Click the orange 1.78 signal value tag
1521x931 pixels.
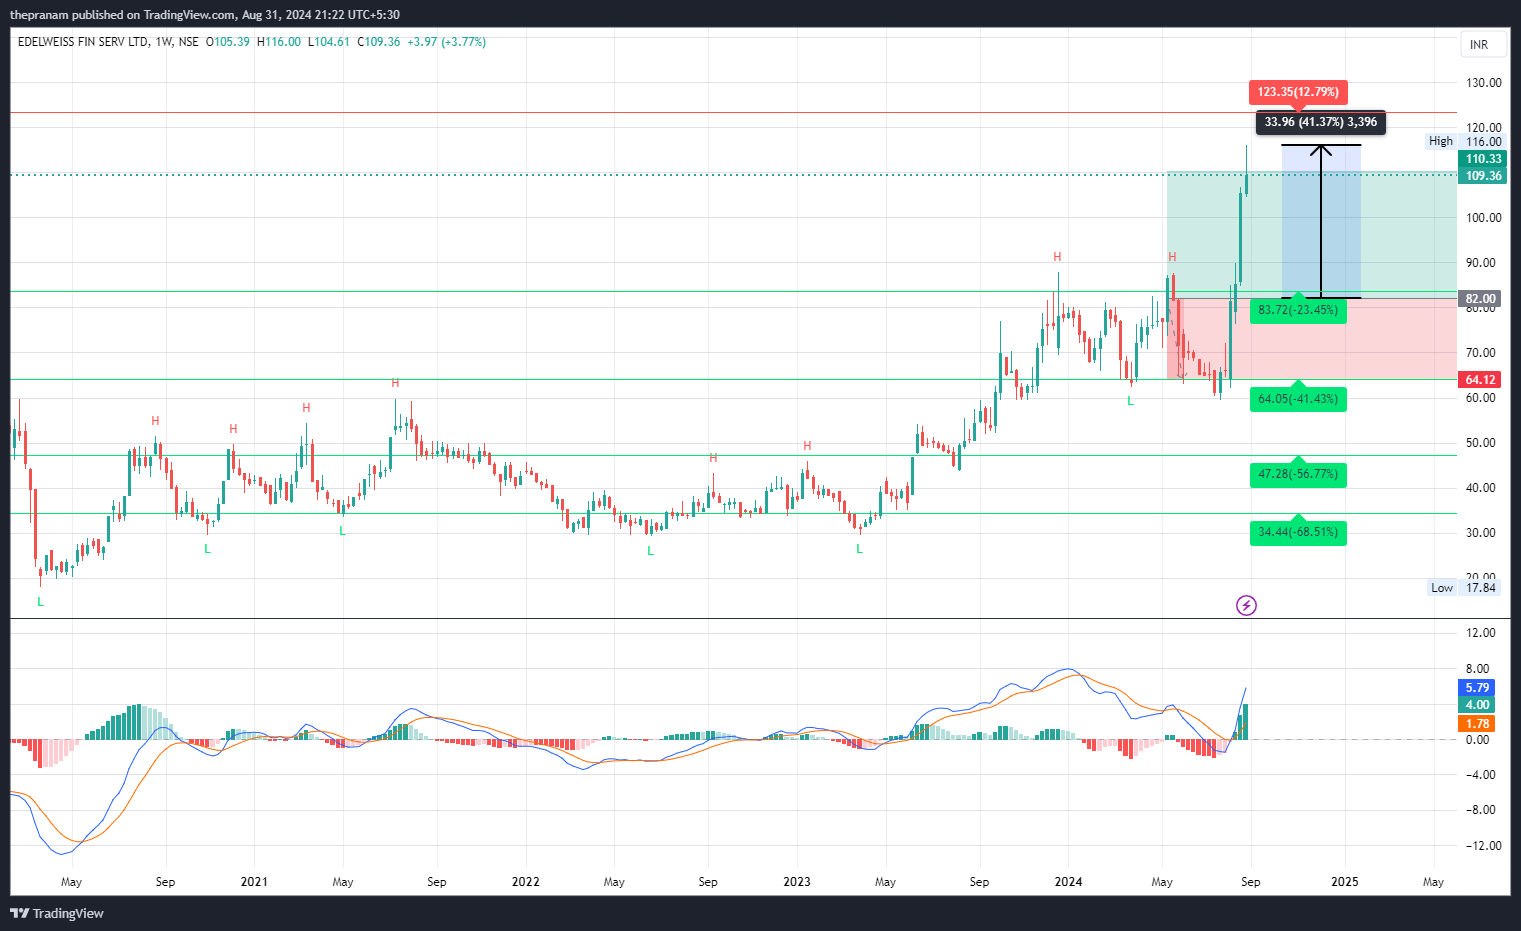coord(1478,724)
